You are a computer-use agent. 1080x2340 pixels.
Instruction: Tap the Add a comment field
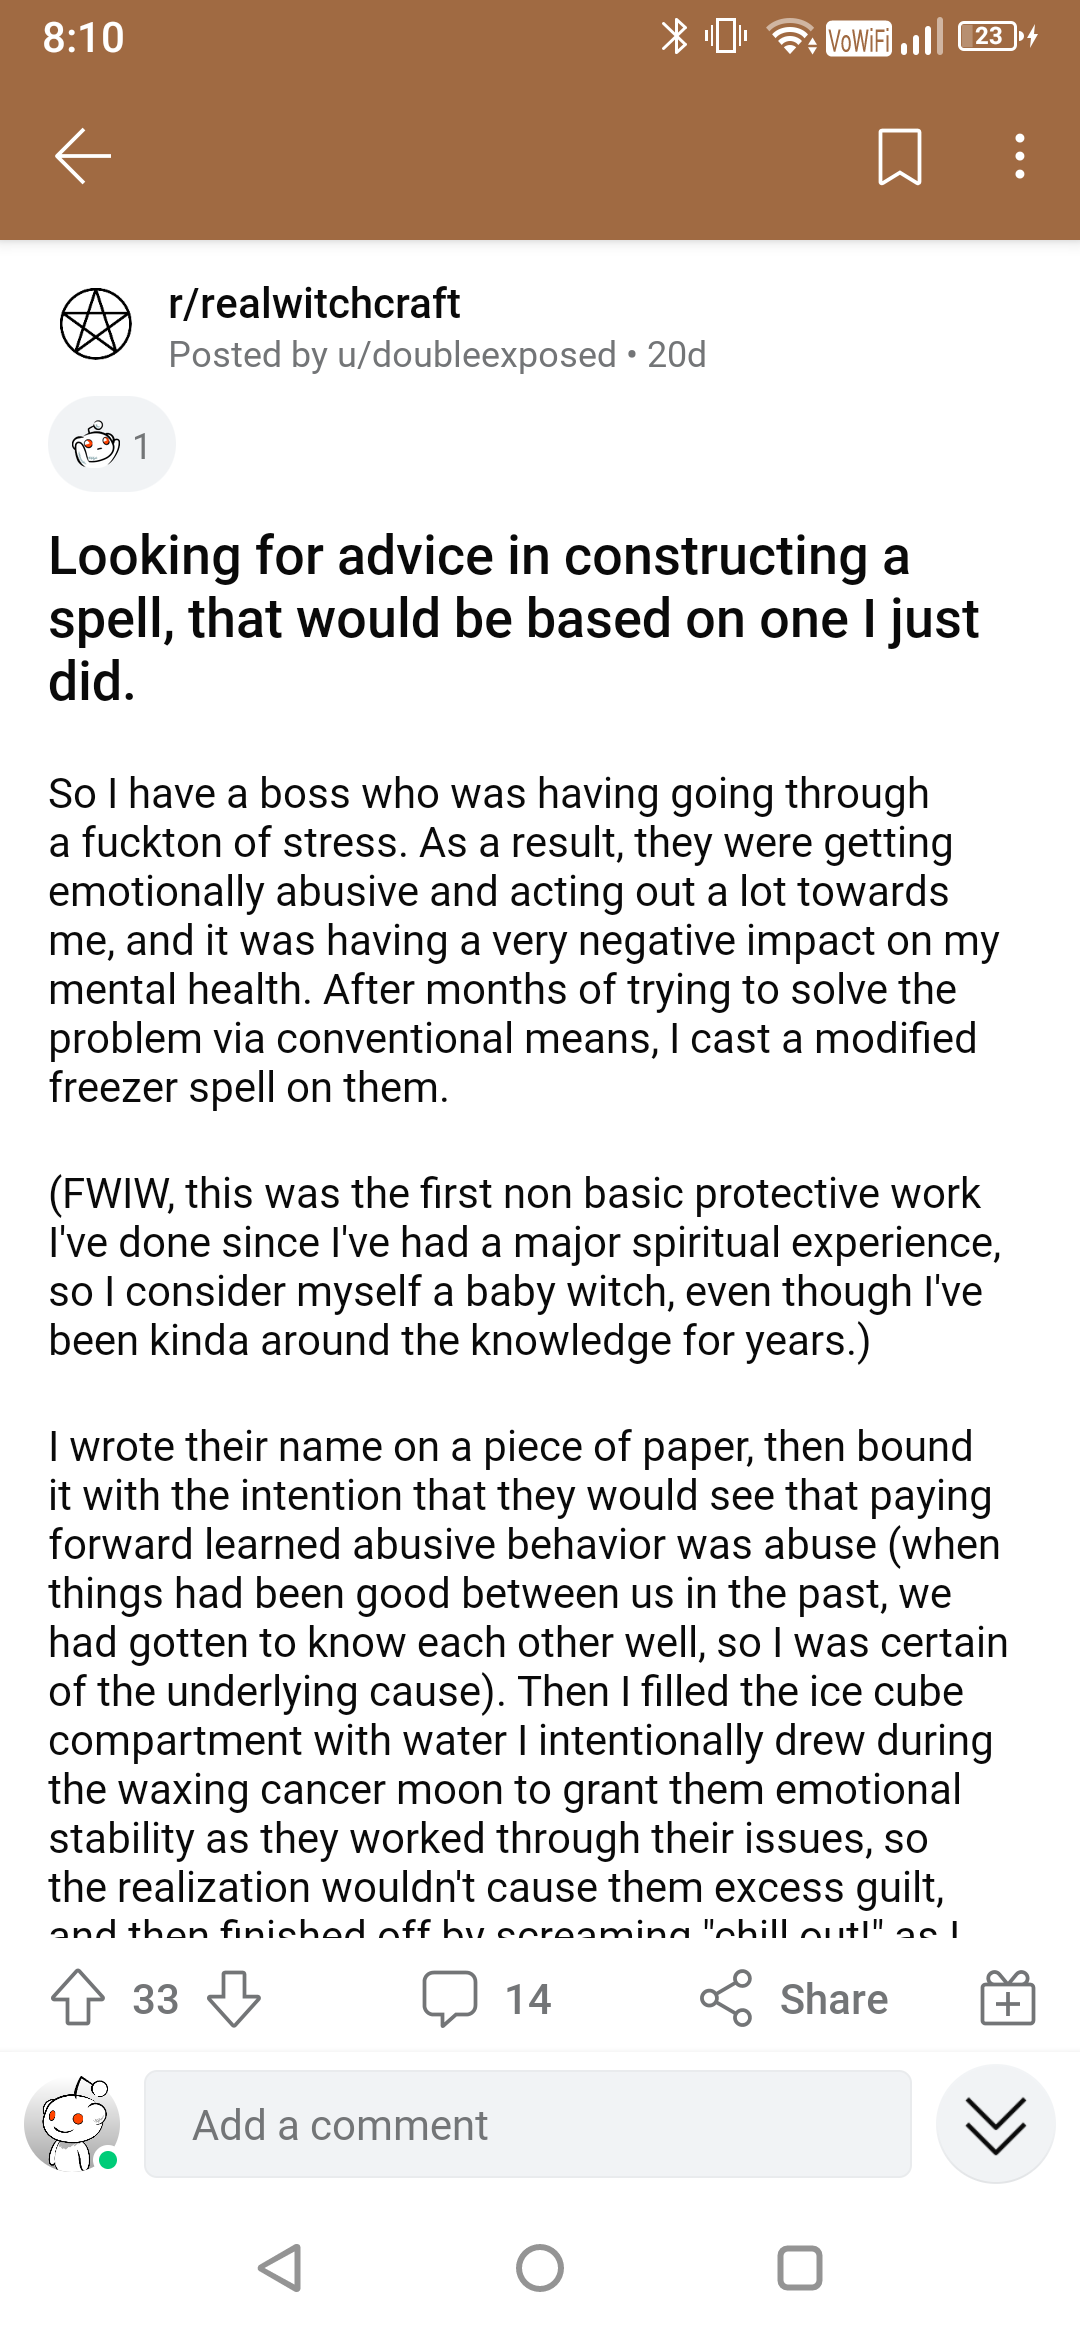pos(528,2124)
